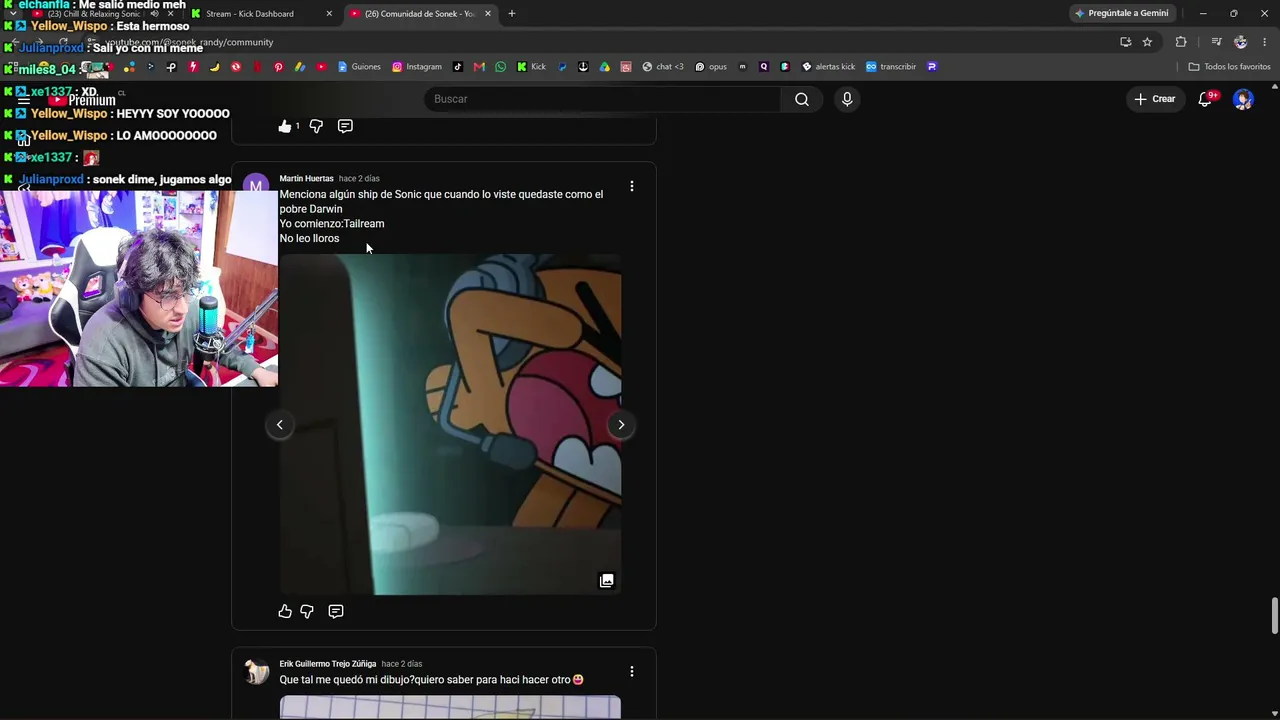Image resolution: width=1280 pixels, height=720 pixels.
Task: Dislike the post above Martin Huertas
Action: [316, 126]
